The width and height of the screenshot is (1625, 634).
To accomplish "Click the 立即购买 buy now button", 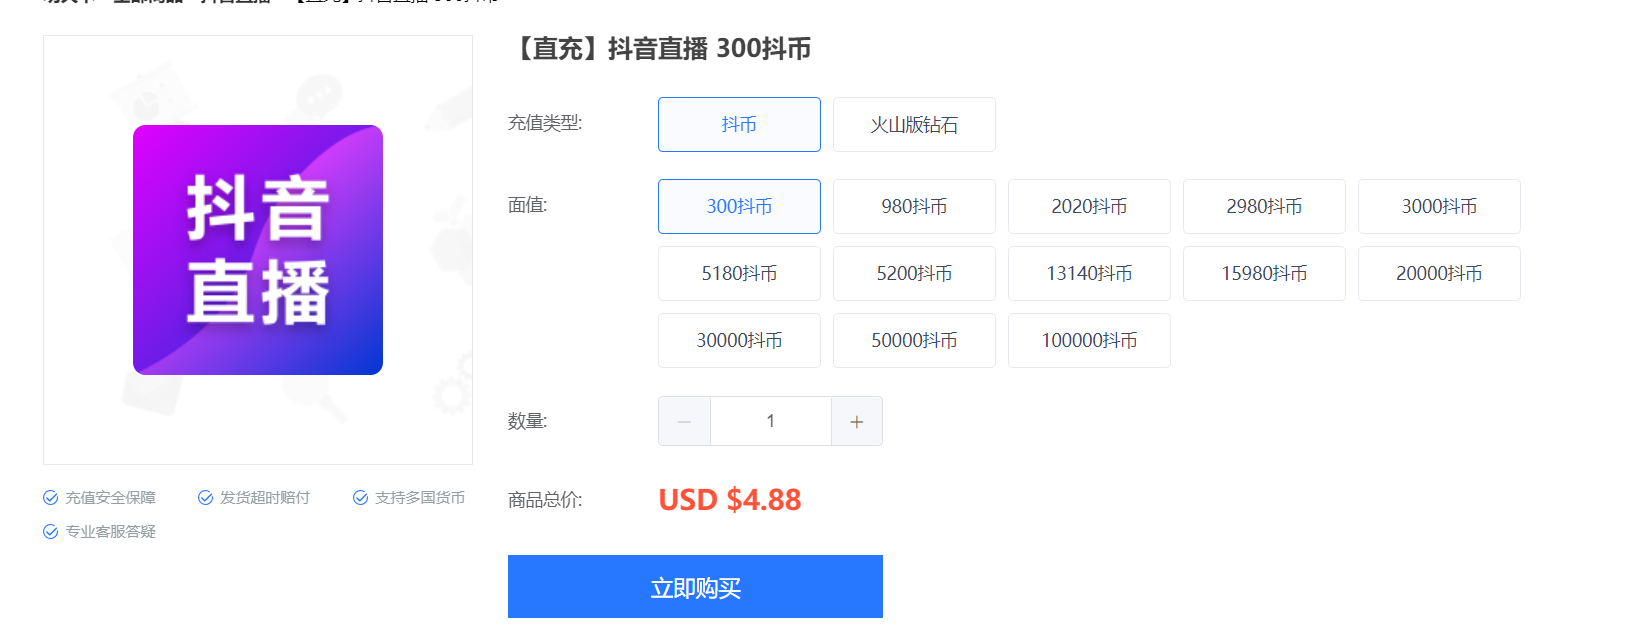I will click(x=695, y=587).
